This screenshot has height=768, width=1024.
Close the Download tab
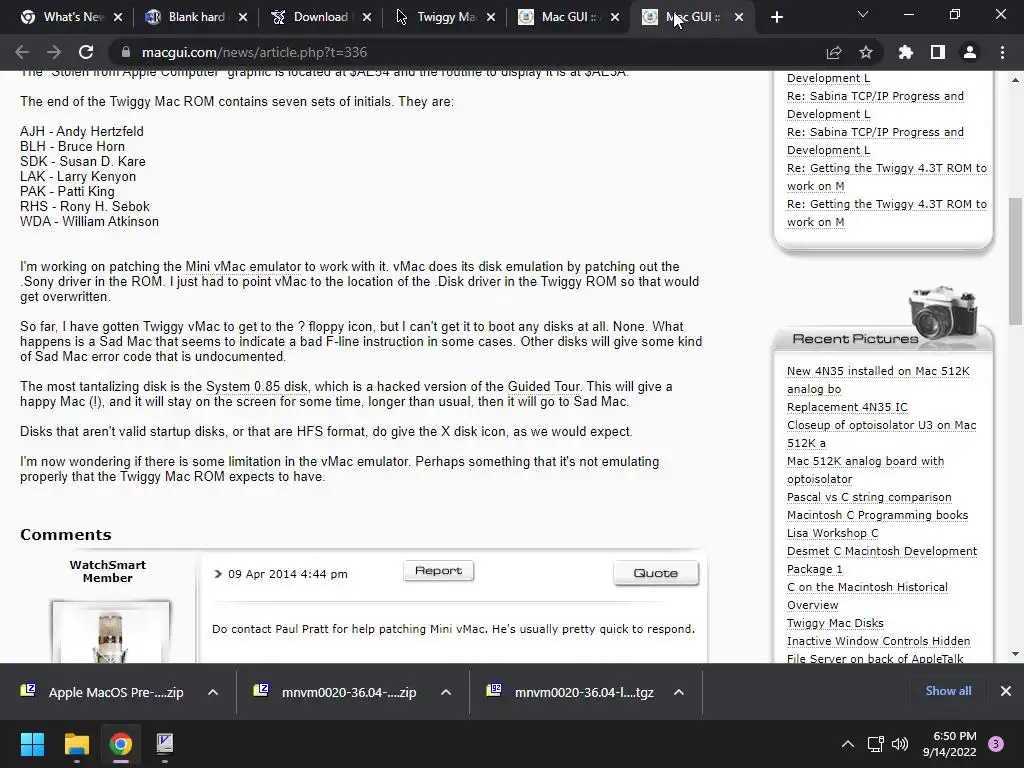point(367,17)
